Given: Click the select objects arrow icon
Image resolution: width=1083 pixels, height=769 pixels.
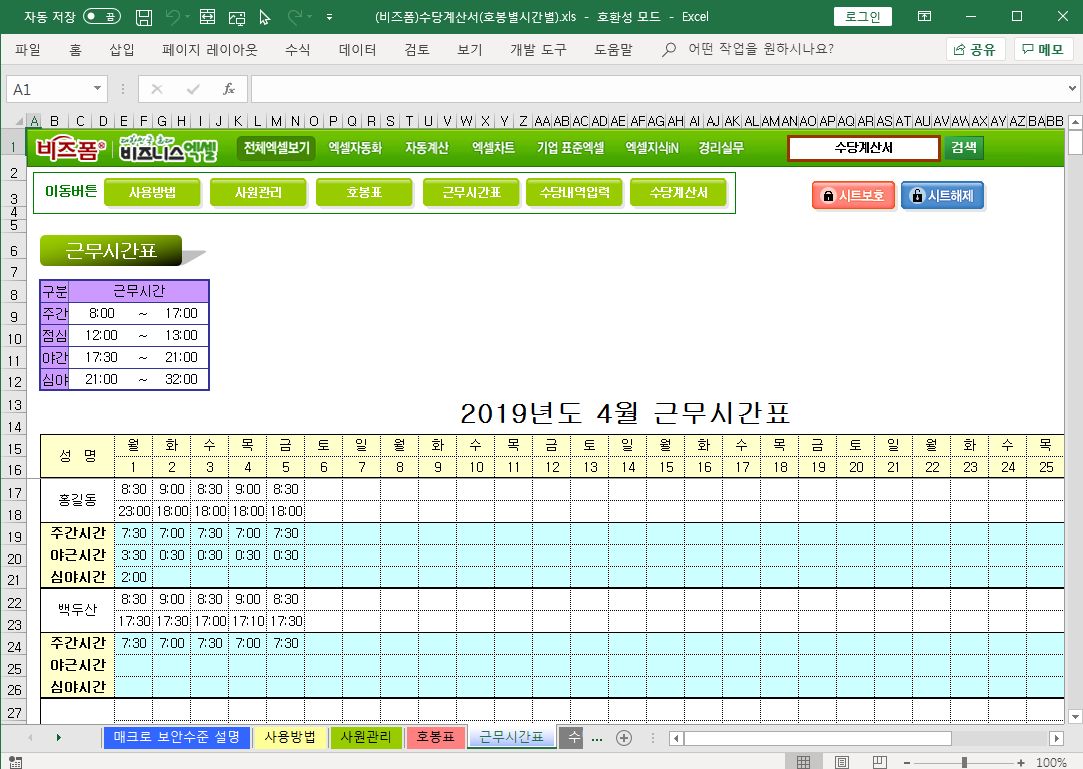Looking at the screenshot, I should (265, 17).
